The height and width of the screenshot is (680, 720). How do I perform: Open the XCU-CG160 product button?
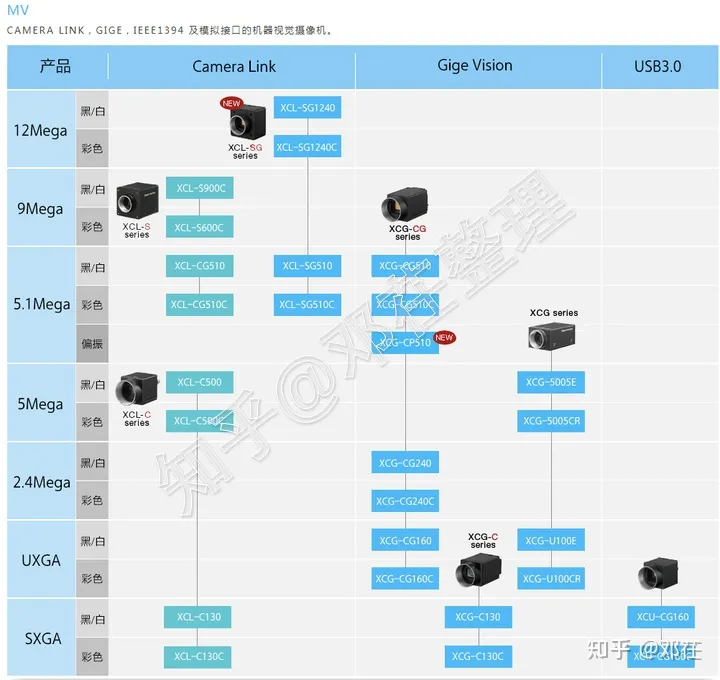click(659, 617)
